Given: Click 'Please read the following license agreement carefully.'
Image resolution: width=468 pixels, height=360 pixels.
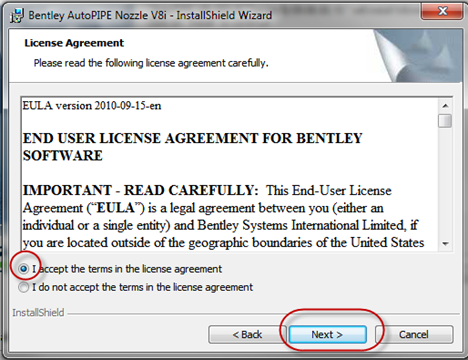Looking at the screenshot, I should (151, 63).
